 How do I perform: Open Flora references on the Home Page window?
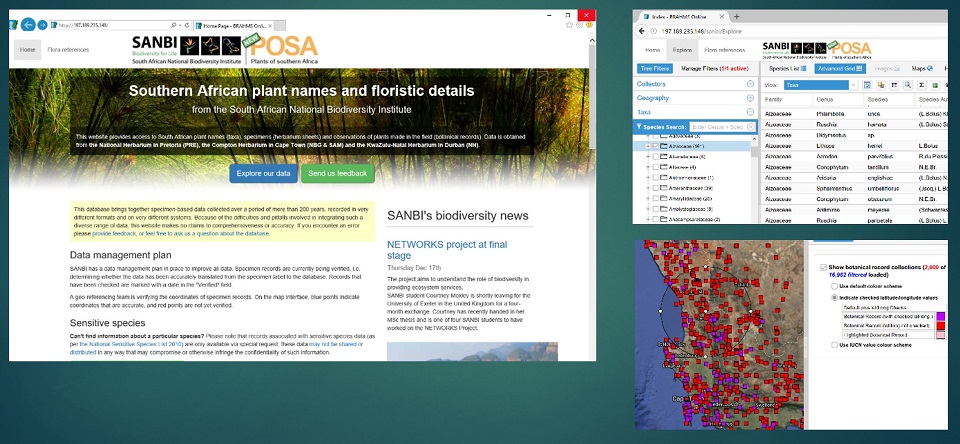pos(68,50)
